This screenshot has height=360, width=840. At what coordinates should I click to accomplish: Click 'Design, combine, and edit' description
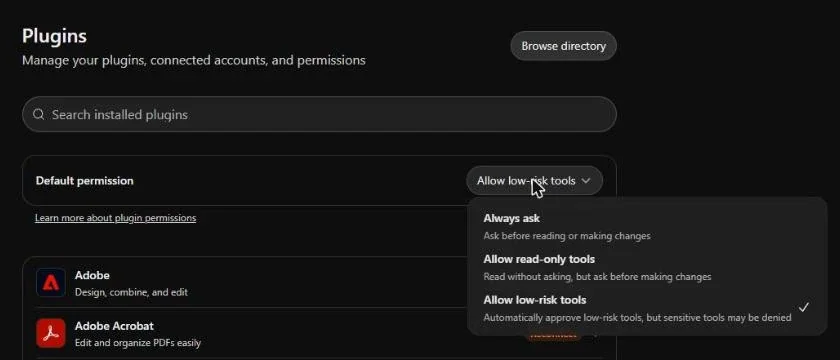(x=131, y=292)
